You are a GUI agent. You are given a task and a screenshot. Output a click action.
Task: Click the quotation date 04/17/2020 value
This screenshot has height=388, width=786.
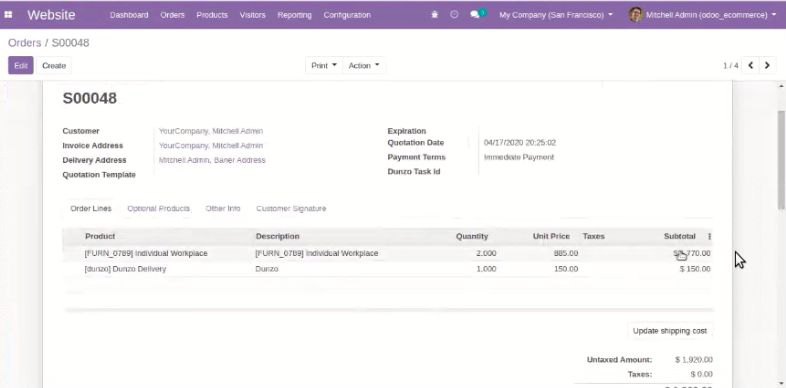520,142
